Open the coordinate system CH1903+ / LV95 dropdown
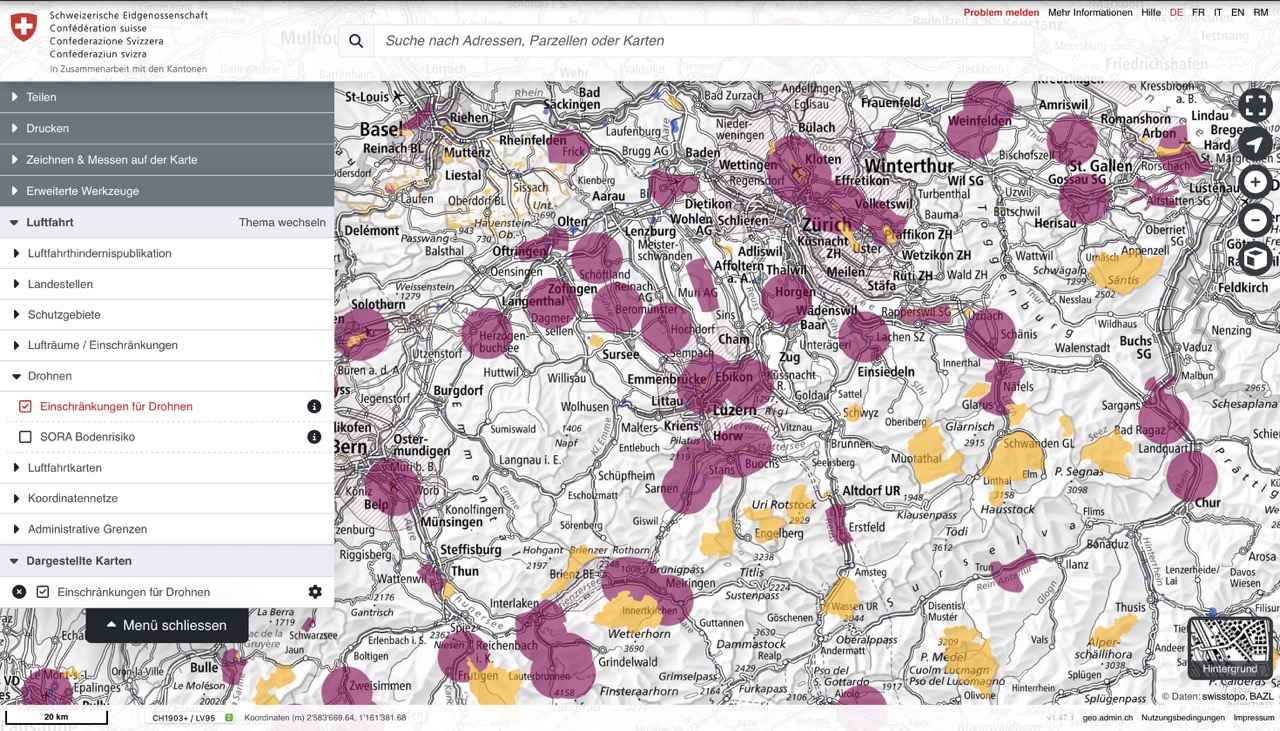1280x731 pixels. point(184,717)
